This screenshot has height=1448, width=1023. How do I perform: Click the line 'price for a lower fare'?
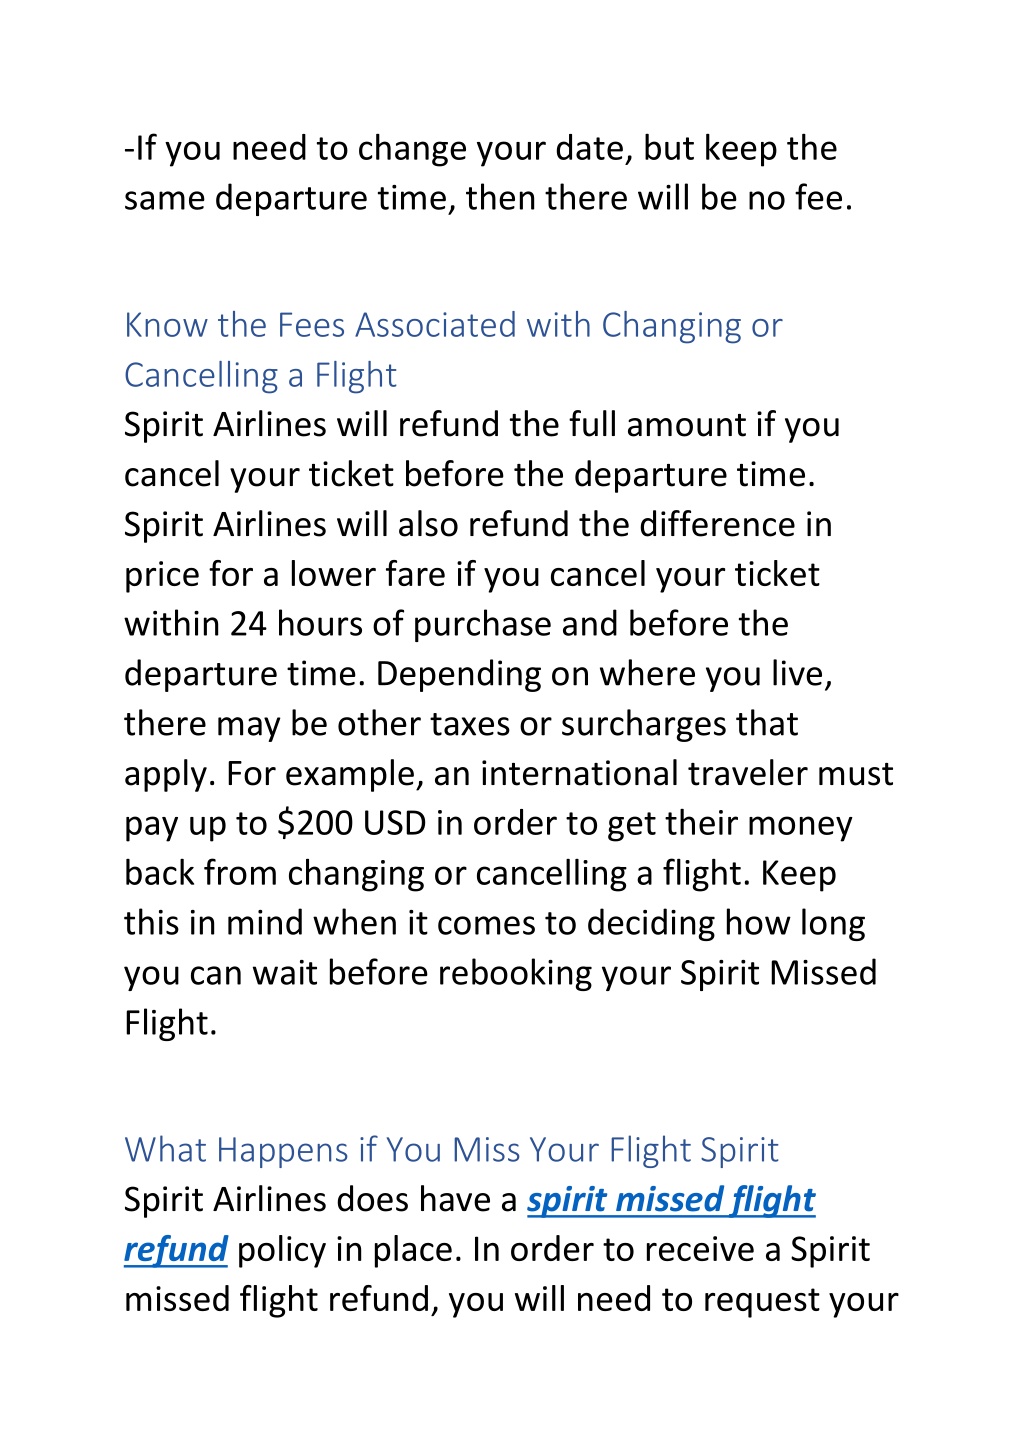472,575
